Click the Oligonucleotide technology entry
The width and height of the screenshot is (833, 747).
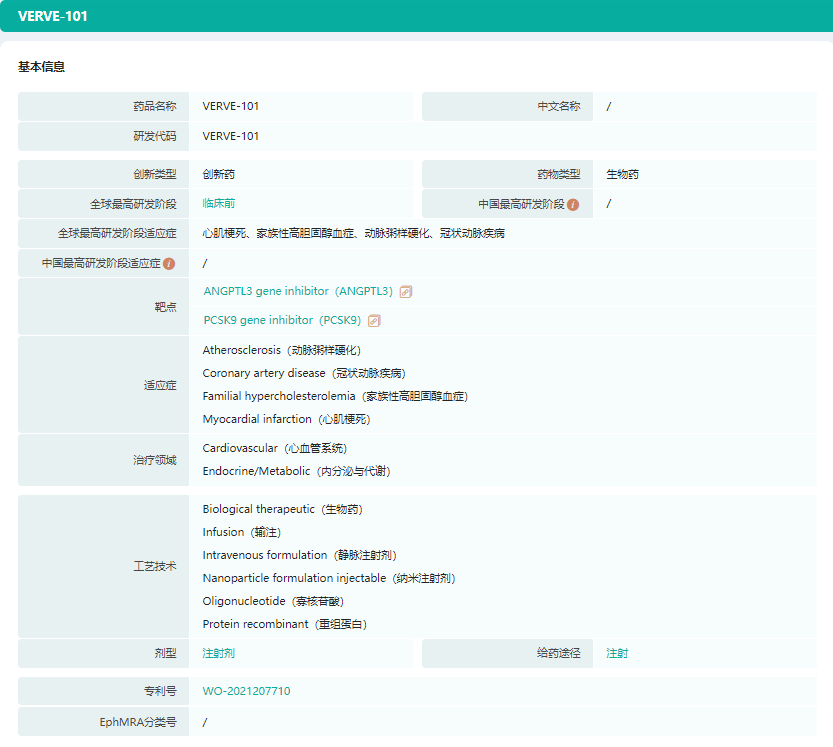pyautogui.click(x=273, y=601)
